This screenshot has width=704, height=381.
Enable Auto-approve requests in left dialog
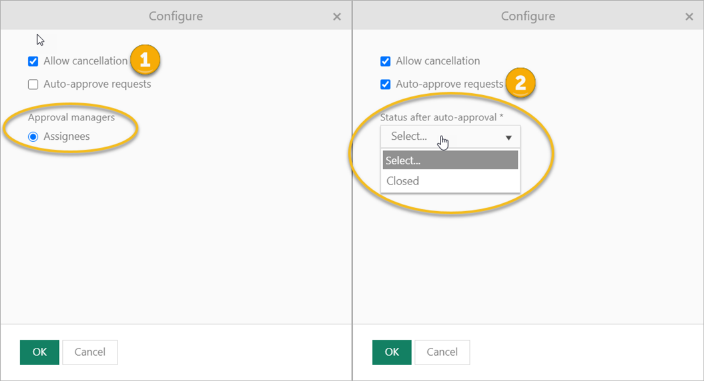(x=33, y=84)
